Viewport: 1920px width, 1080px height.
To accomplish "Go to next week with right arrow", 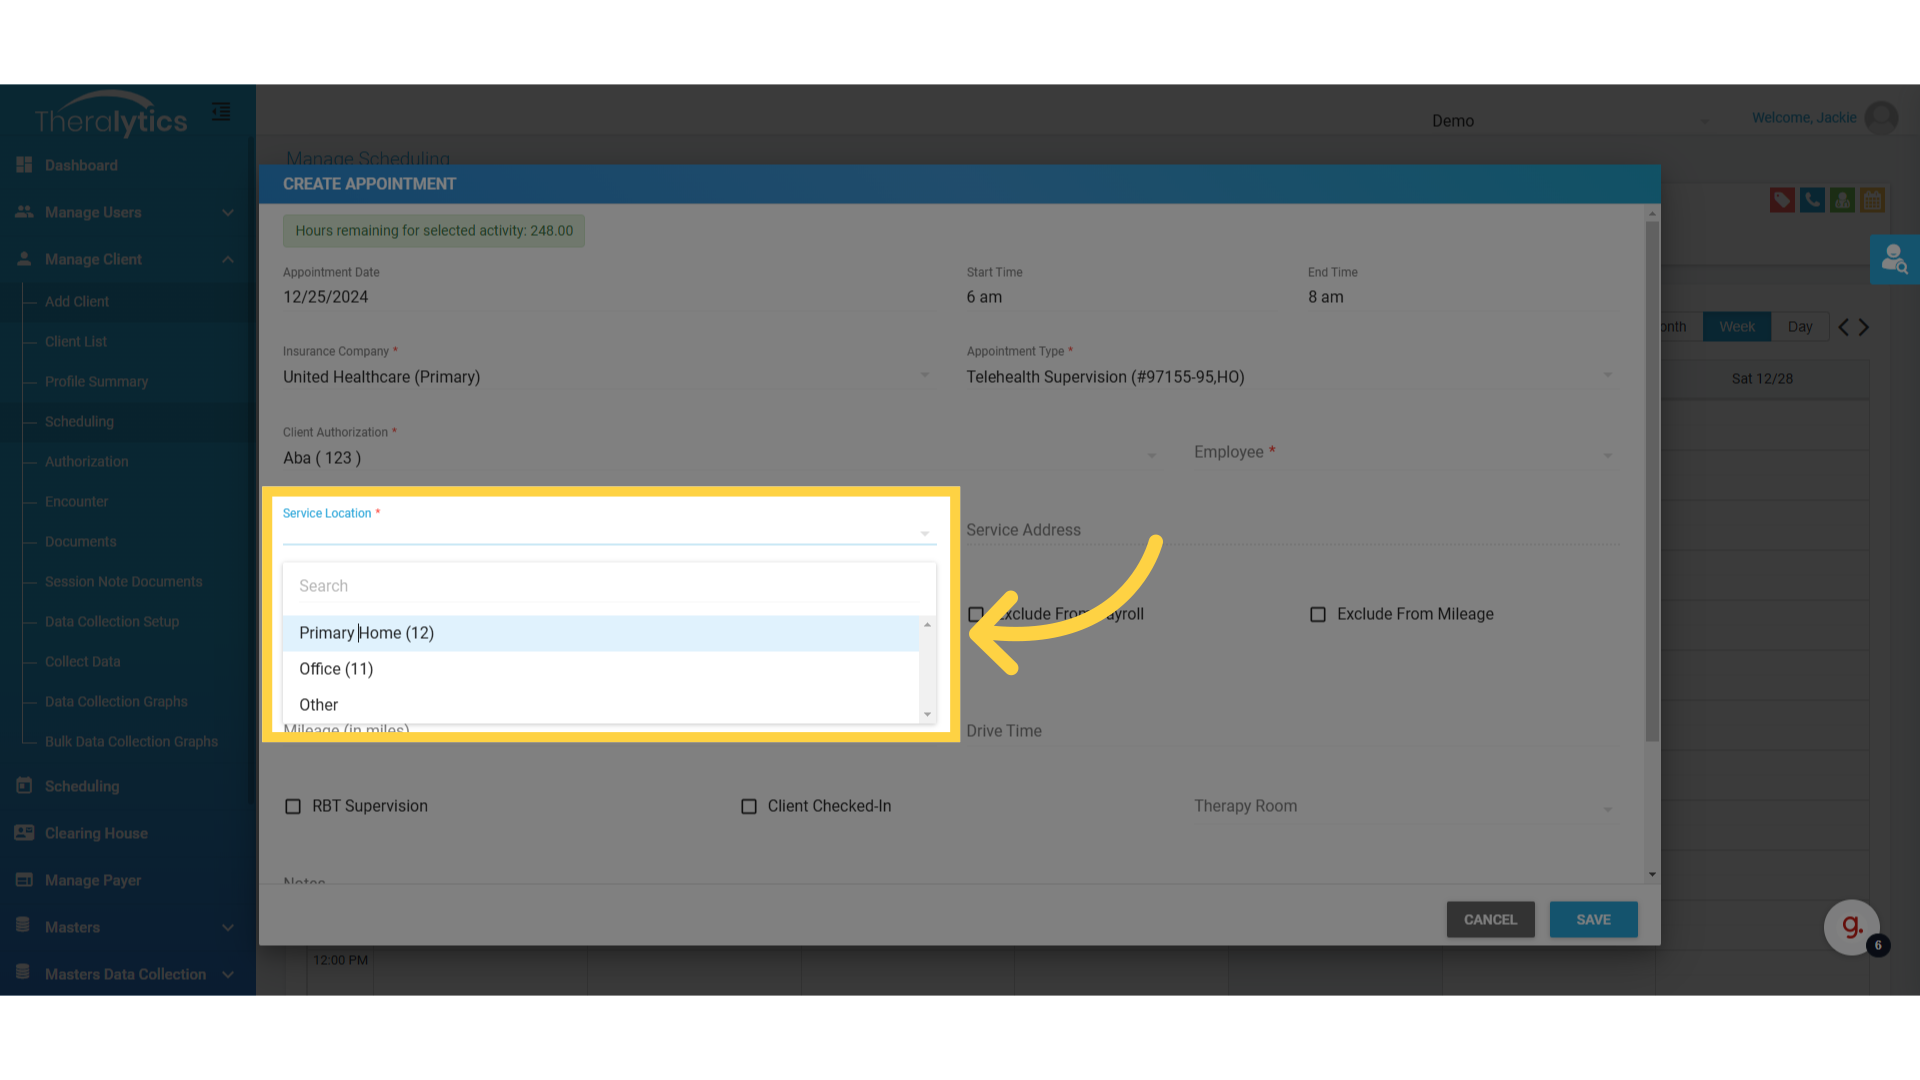I will [1864, 327].
